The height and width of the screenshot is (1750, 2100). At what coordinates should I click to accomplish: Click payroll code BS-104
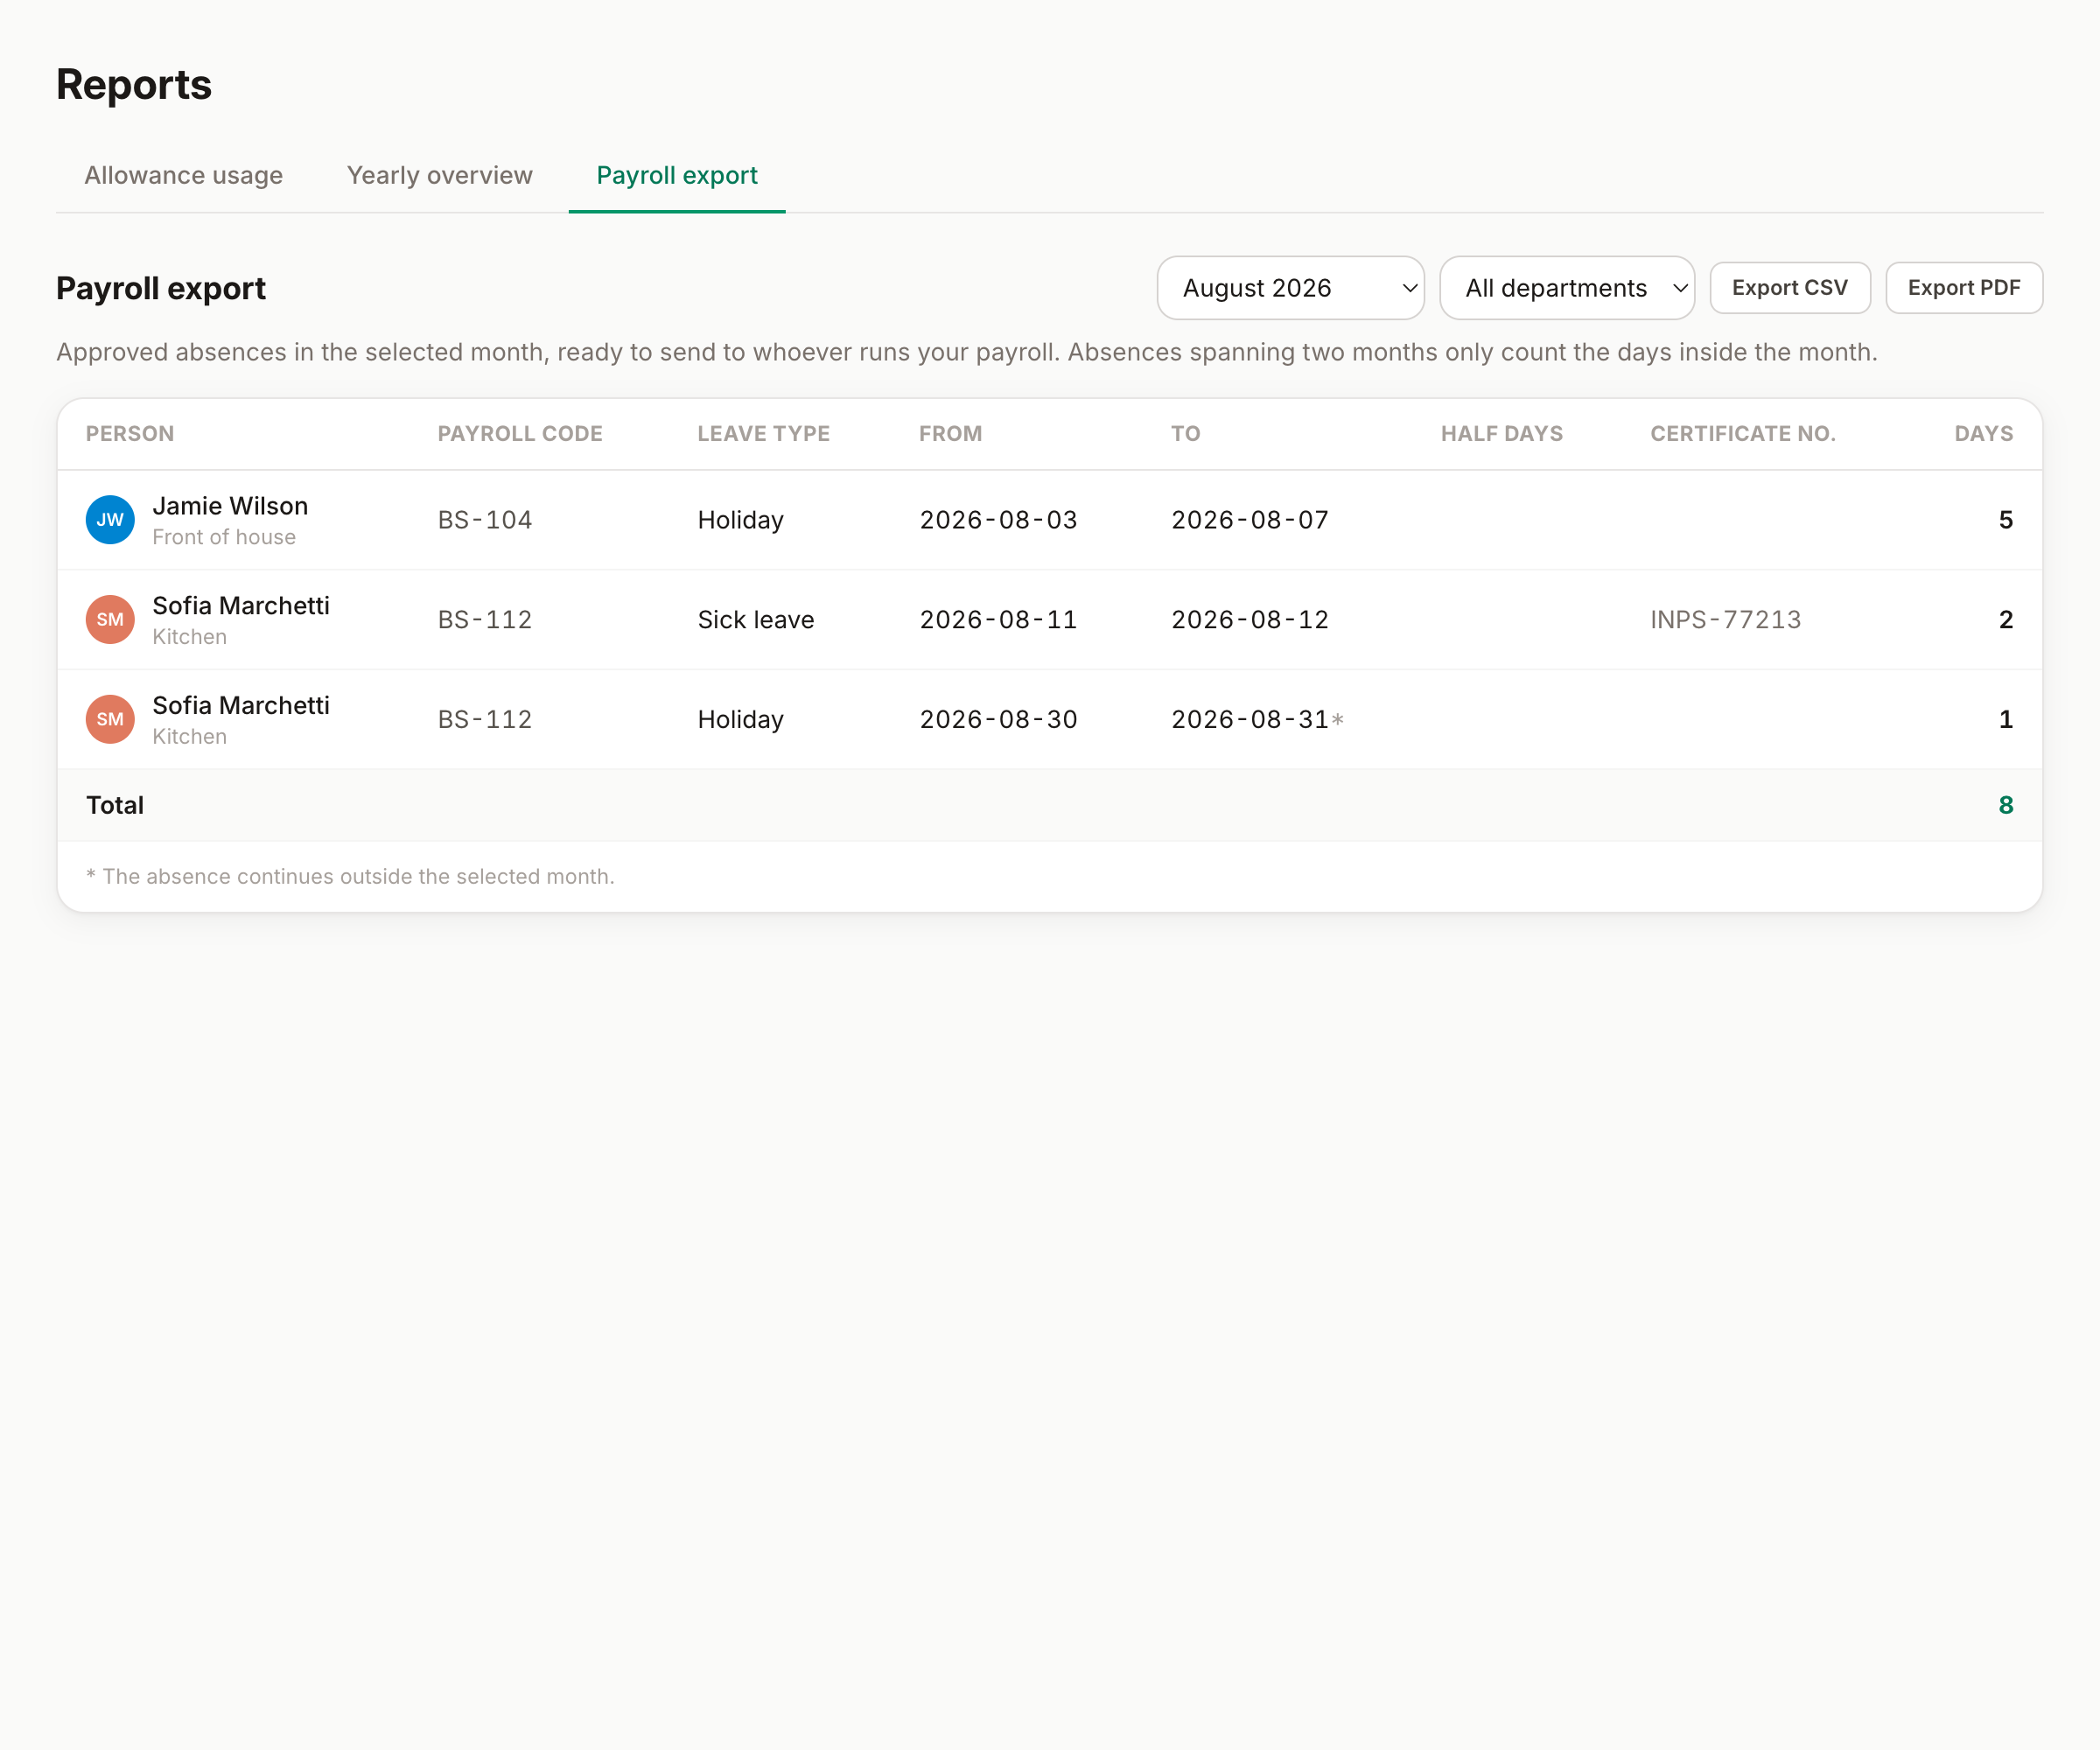point(485,520)
